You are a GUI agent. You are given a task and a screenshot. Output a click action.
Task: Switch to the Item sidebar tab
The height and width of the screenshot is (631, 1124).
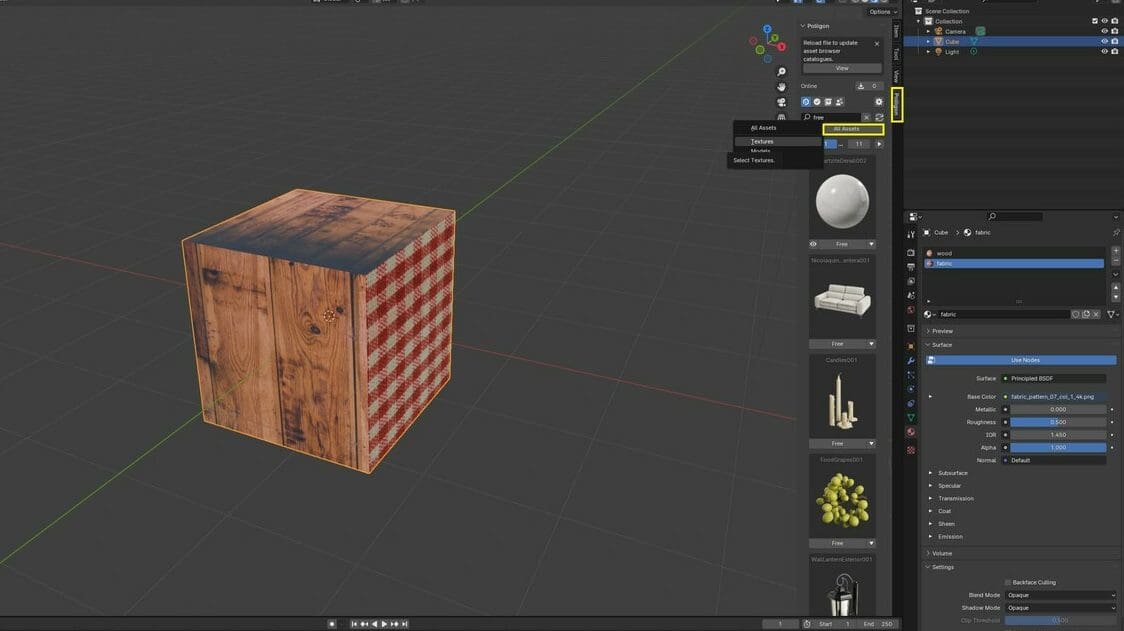tap(896, 31)
